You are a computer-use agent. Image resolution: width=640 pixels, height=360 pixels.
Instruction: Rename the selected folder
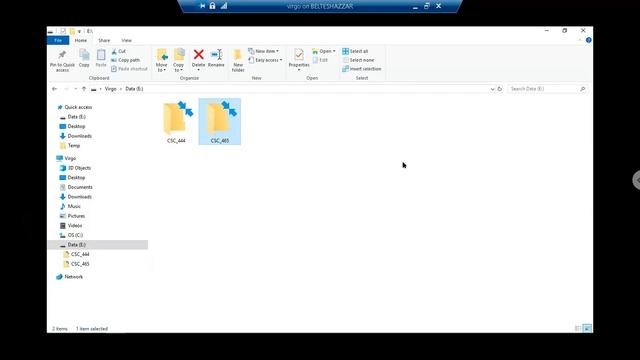[216, 58]
